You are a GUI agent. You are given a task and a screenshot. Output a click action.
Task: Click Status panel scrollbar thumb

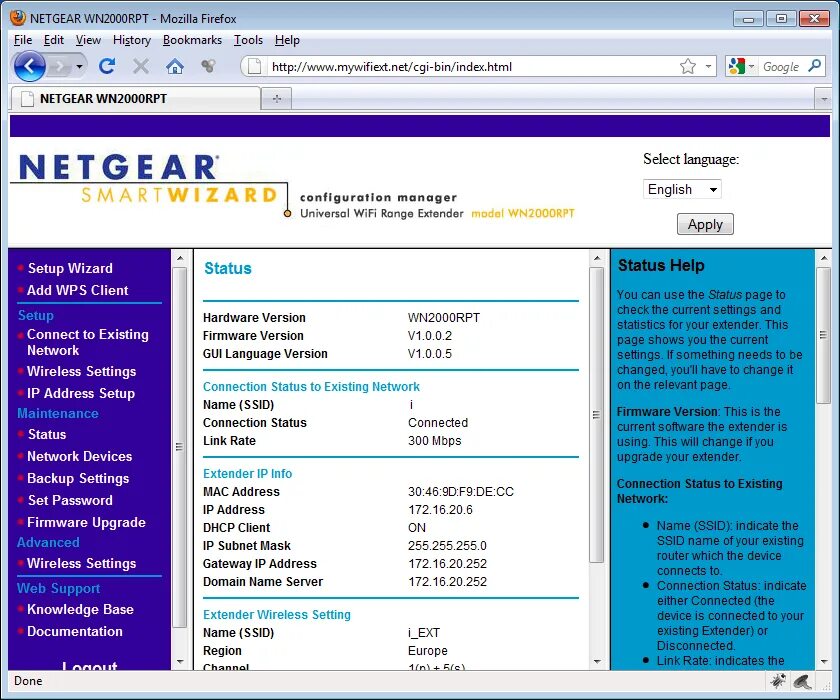(x=596, y=415)
